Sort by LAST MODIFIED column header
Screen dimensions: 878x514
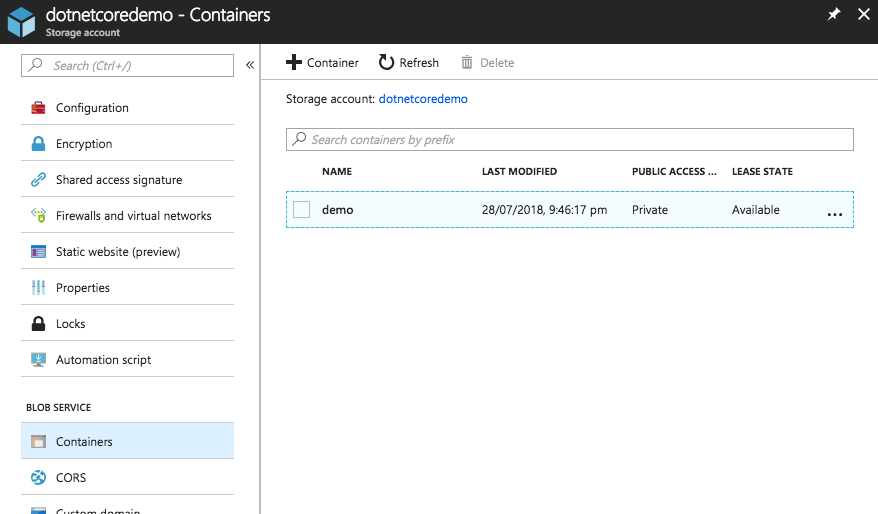(520, 171)
